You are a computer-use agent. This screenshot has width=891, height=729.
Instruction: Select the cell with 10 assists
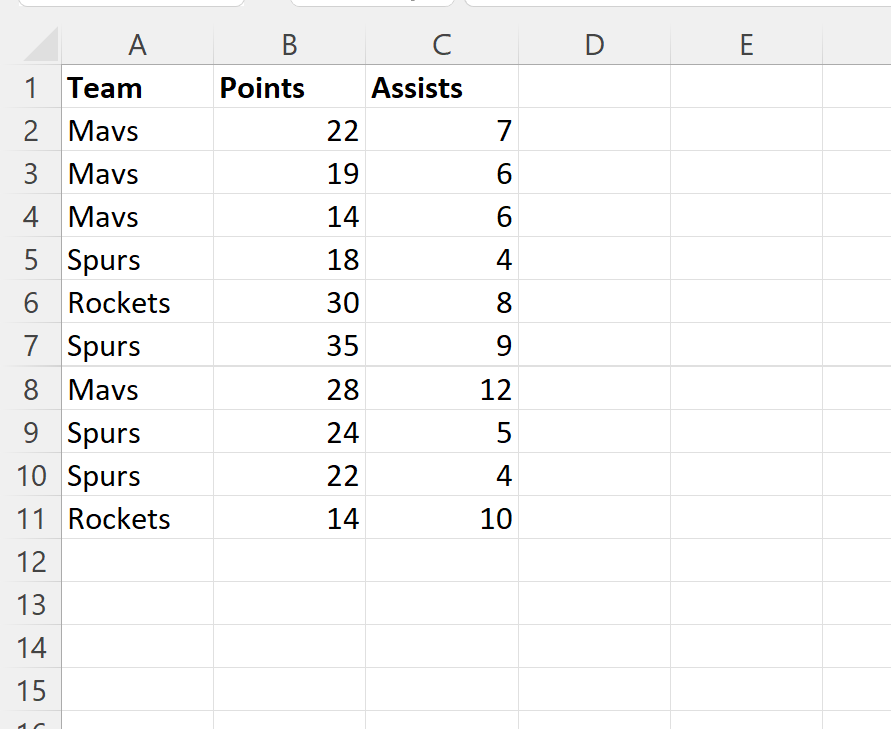coord(441,519)
